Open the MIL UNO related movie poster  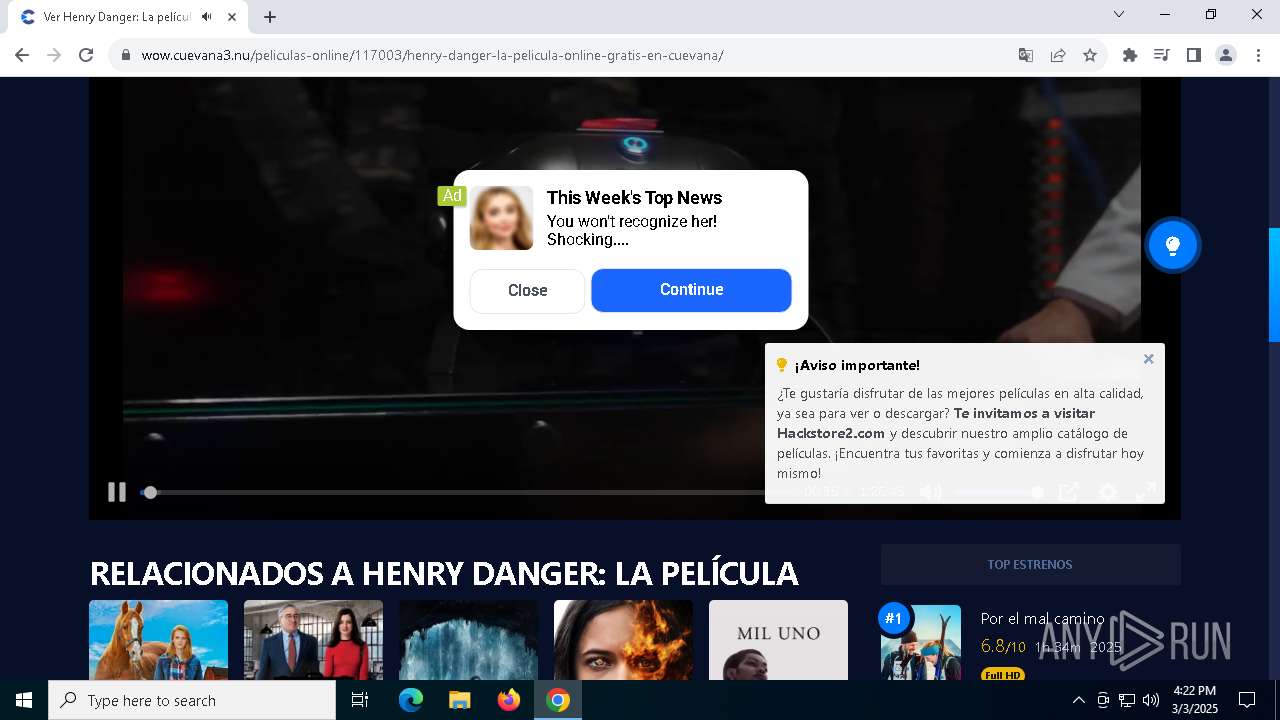[778, 640]
